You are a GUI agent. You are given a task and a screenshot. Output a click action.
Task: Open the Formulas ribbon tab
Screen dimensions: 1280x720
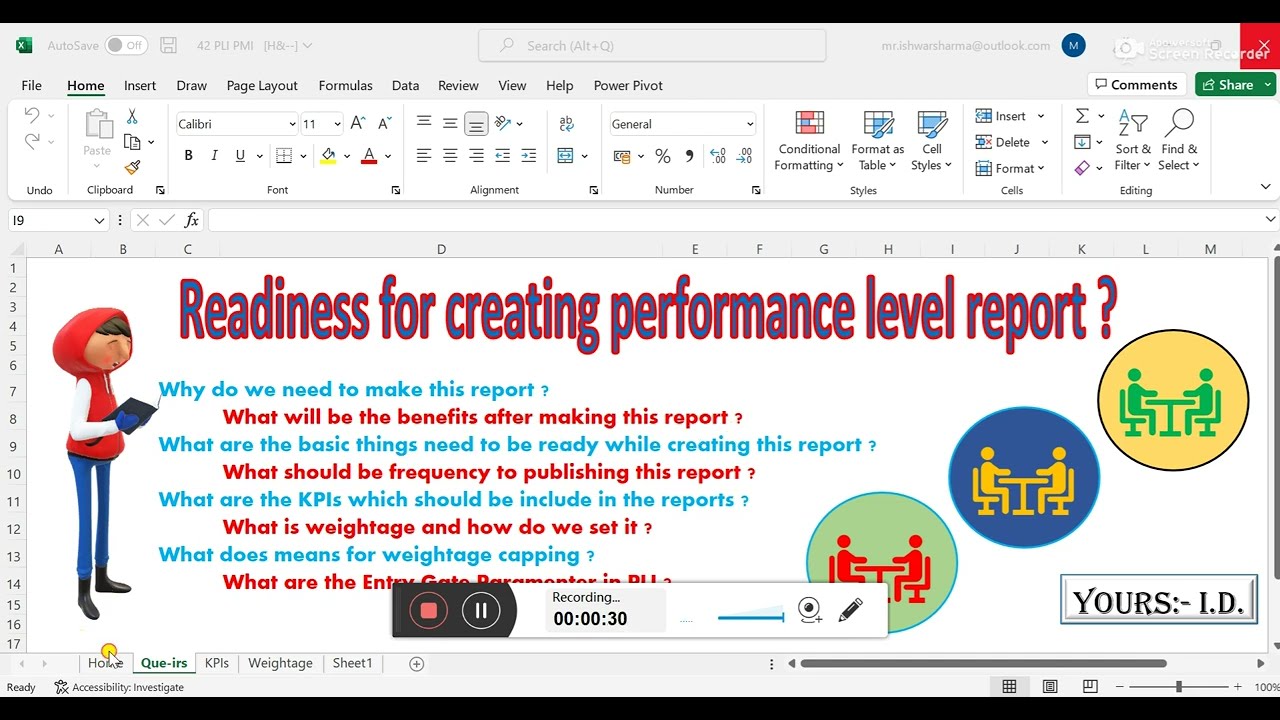click(345, 85)
